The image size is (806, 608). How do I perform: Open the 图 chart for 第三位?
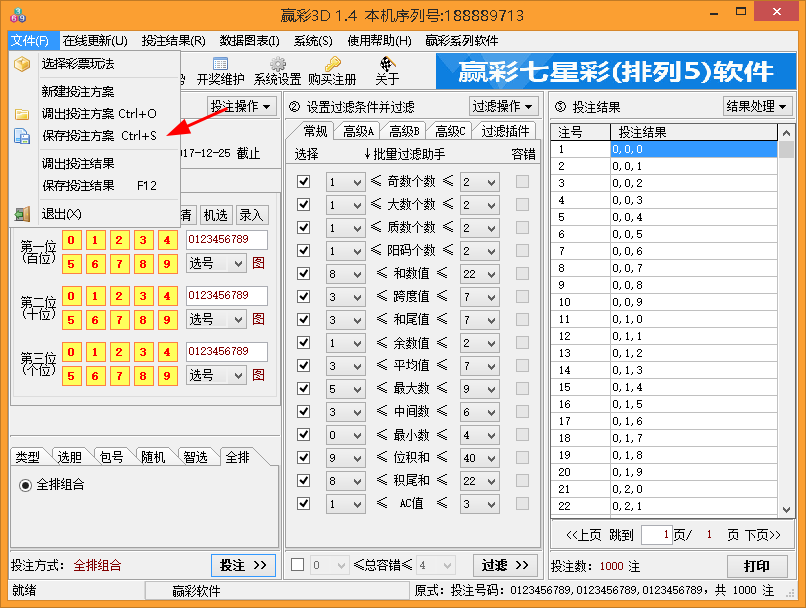[x=259, y=375]
